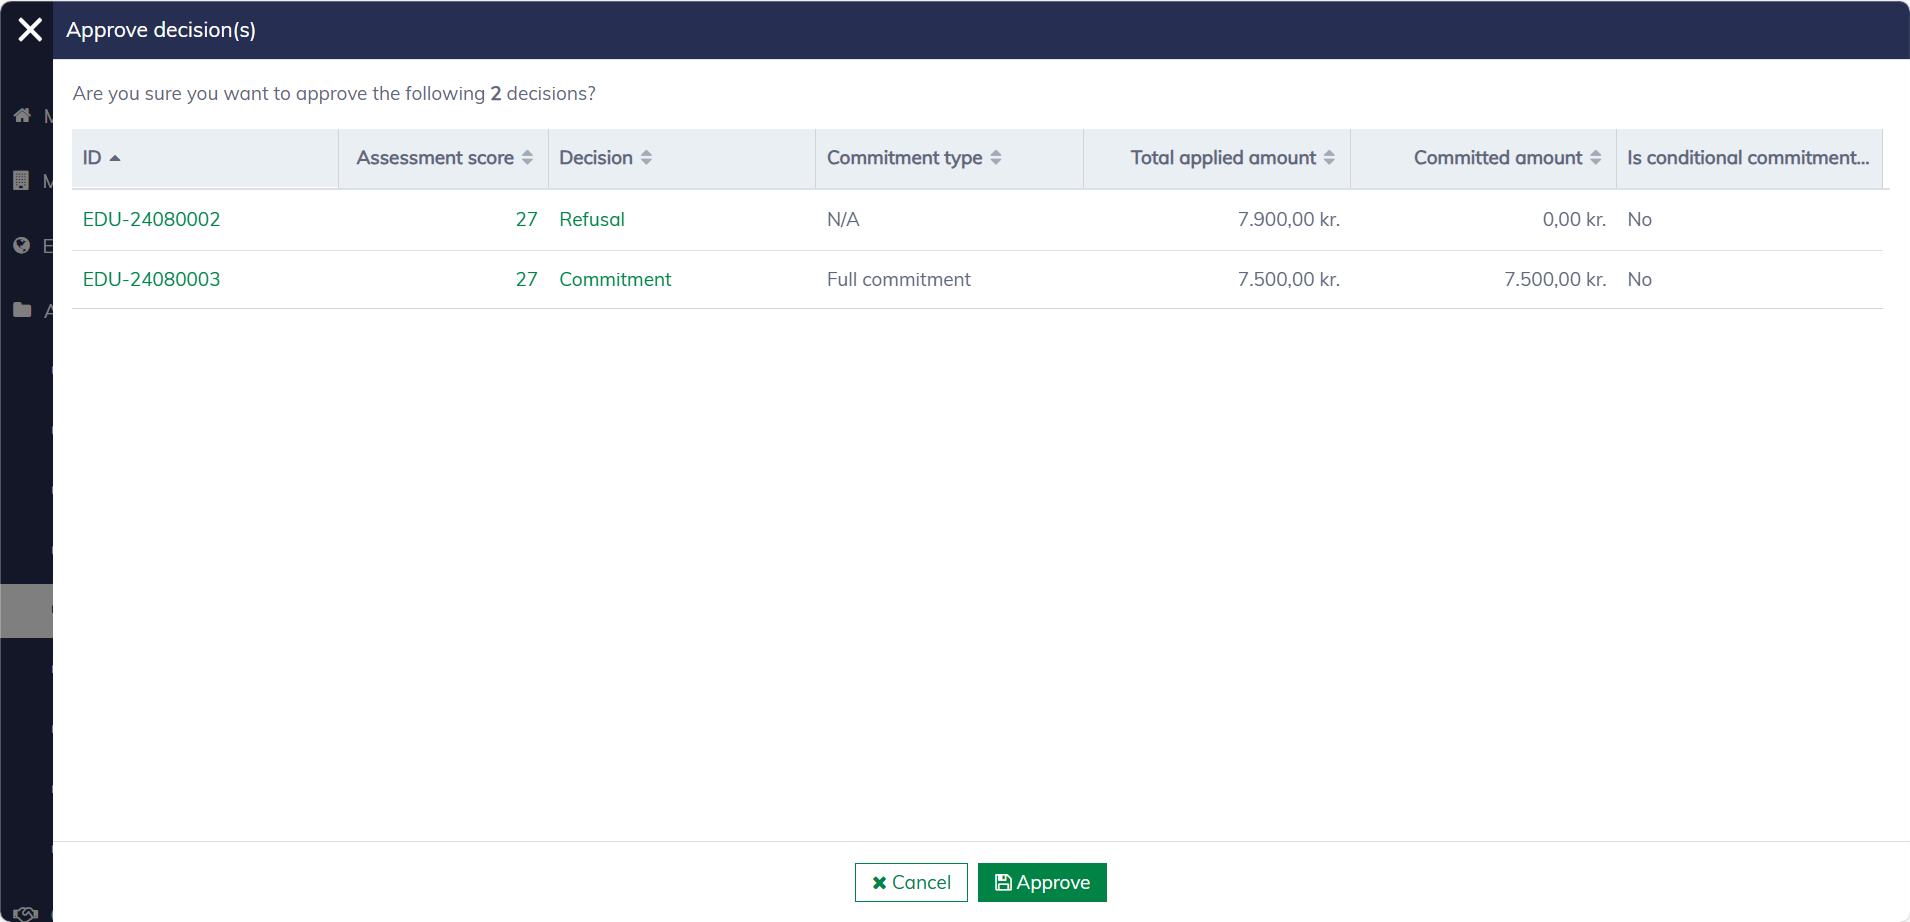Image resolution: width=1910 pixels, height=922 pixels.
Task: Close the Approve decision(s) dialog with X
Action: 30,30
